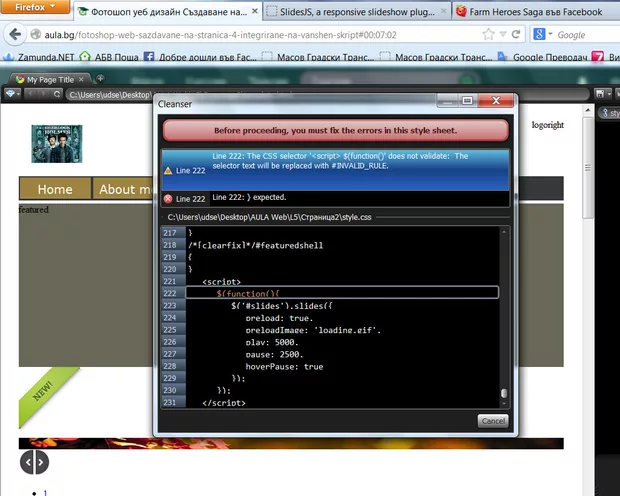The image size is (620, 496).
Task: Close the Cleanser dialog with red X
Action: coord(495,101)
